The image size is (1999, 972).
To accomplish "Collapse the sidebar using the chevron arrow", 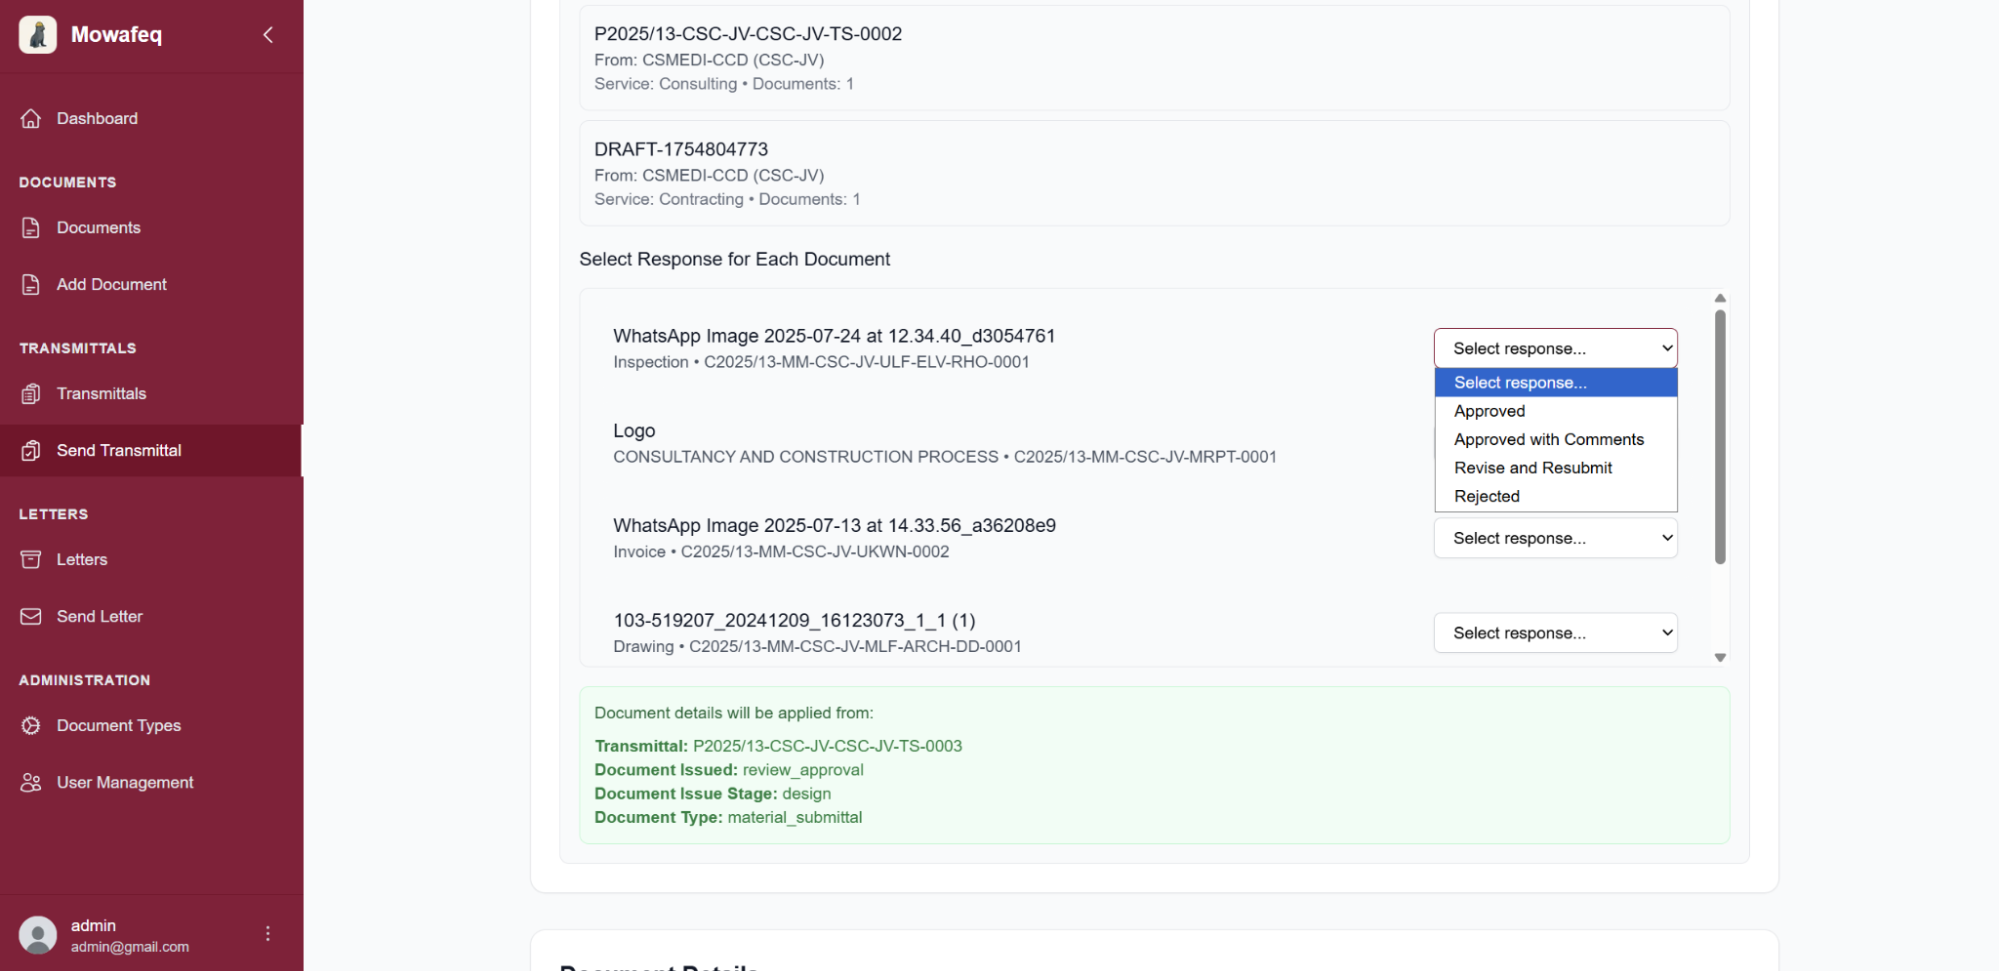I will click(x=268, y=35).
